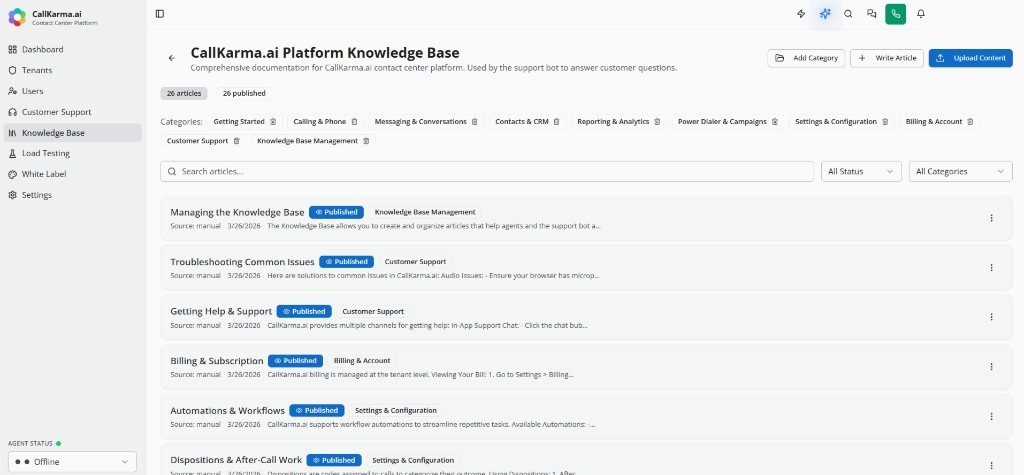Open Getting Help & Support article

click(221, 311)
